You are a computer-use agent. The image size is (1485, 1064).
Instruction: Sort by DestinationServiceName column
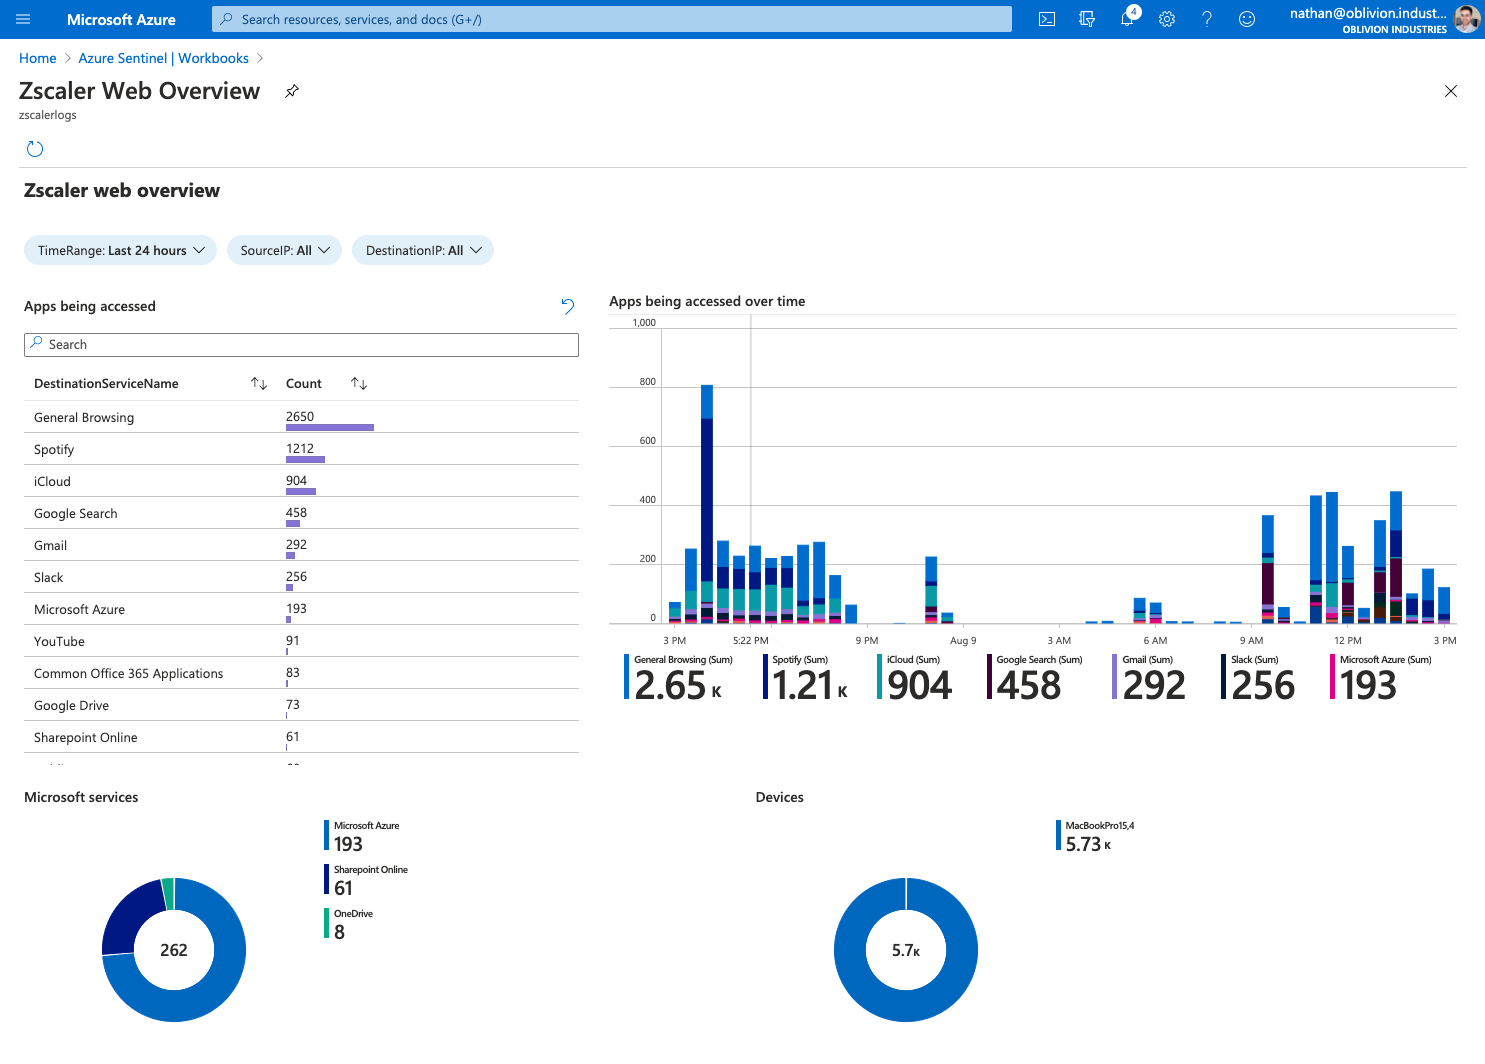[259, 384]
